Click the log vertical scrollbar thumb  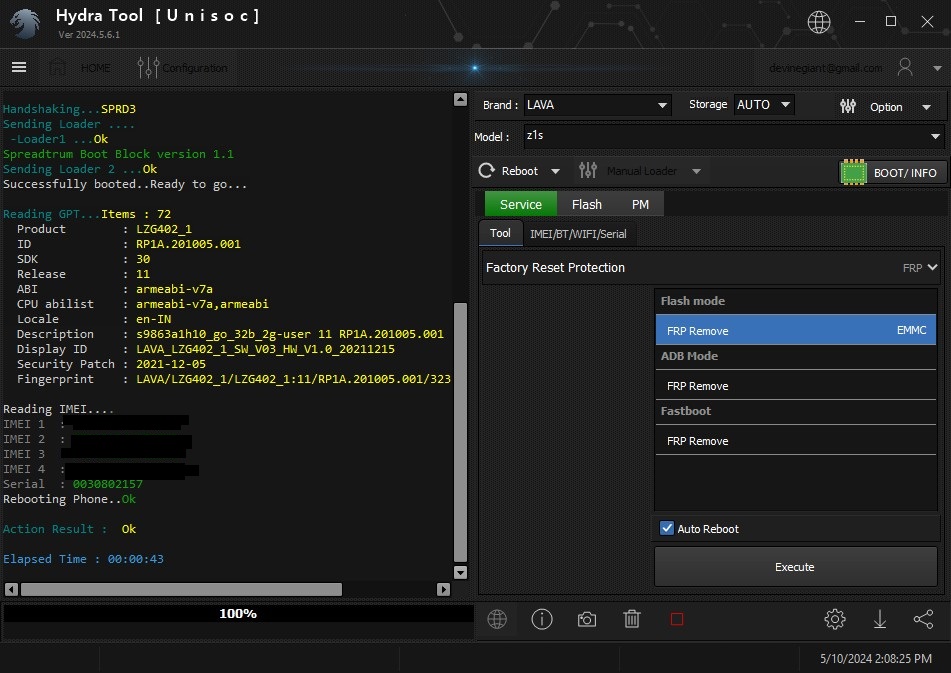(x=460, y=432)
